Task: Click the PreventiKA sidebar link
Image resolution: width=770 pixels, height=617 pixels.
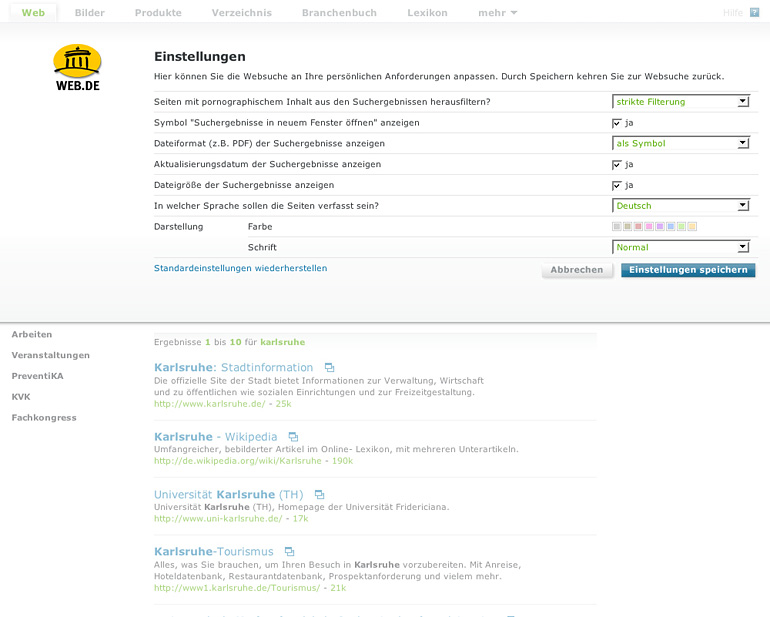Action: 37,376
